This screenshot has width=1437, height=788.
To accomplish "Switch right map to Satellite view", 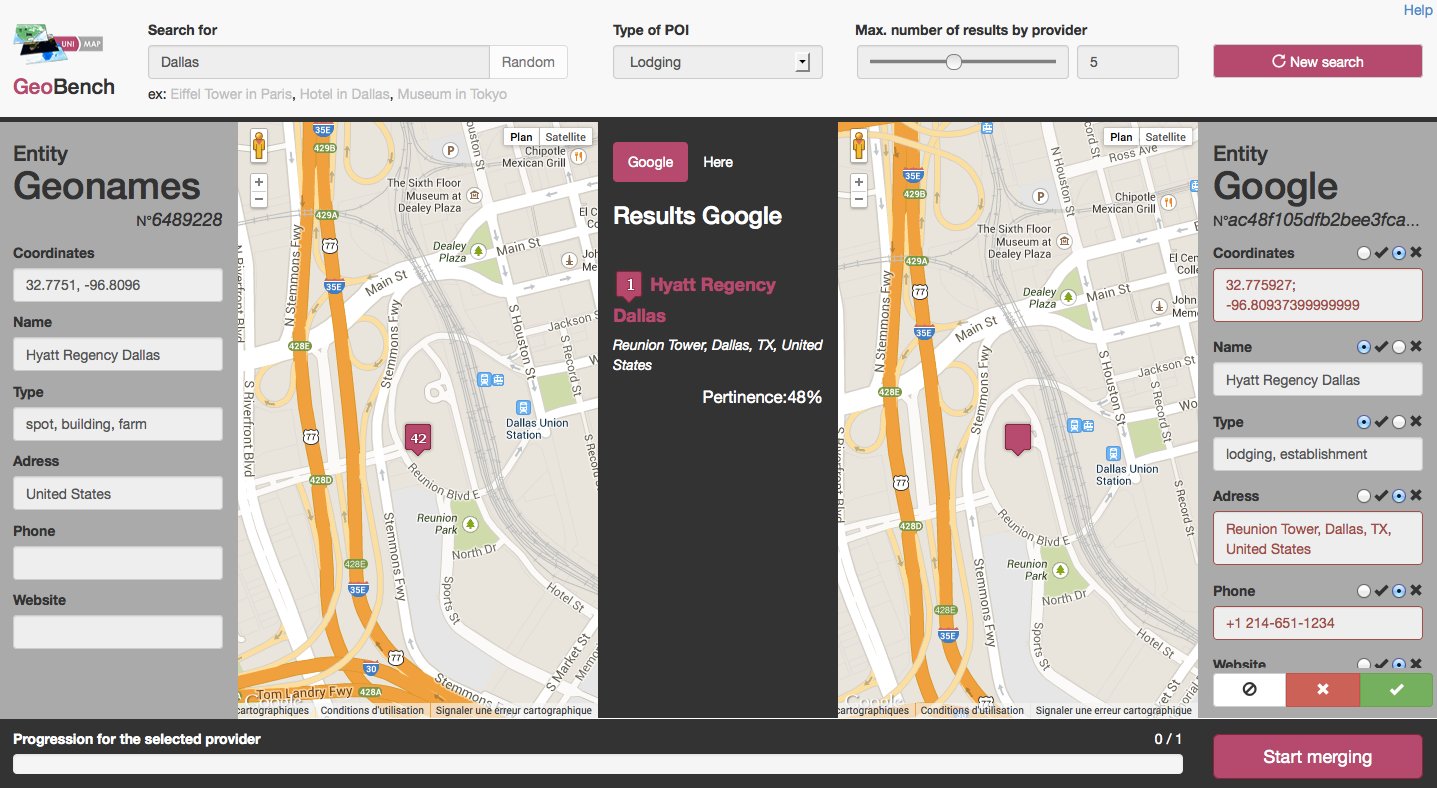I will [1166, 137].
